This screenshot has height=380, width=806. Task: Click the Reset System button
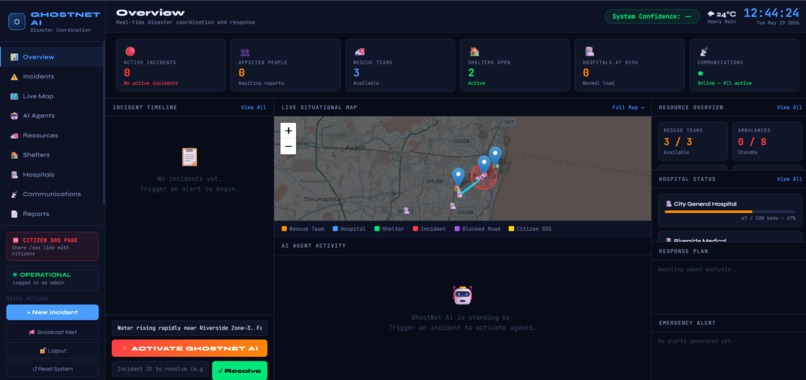point(52,369)
